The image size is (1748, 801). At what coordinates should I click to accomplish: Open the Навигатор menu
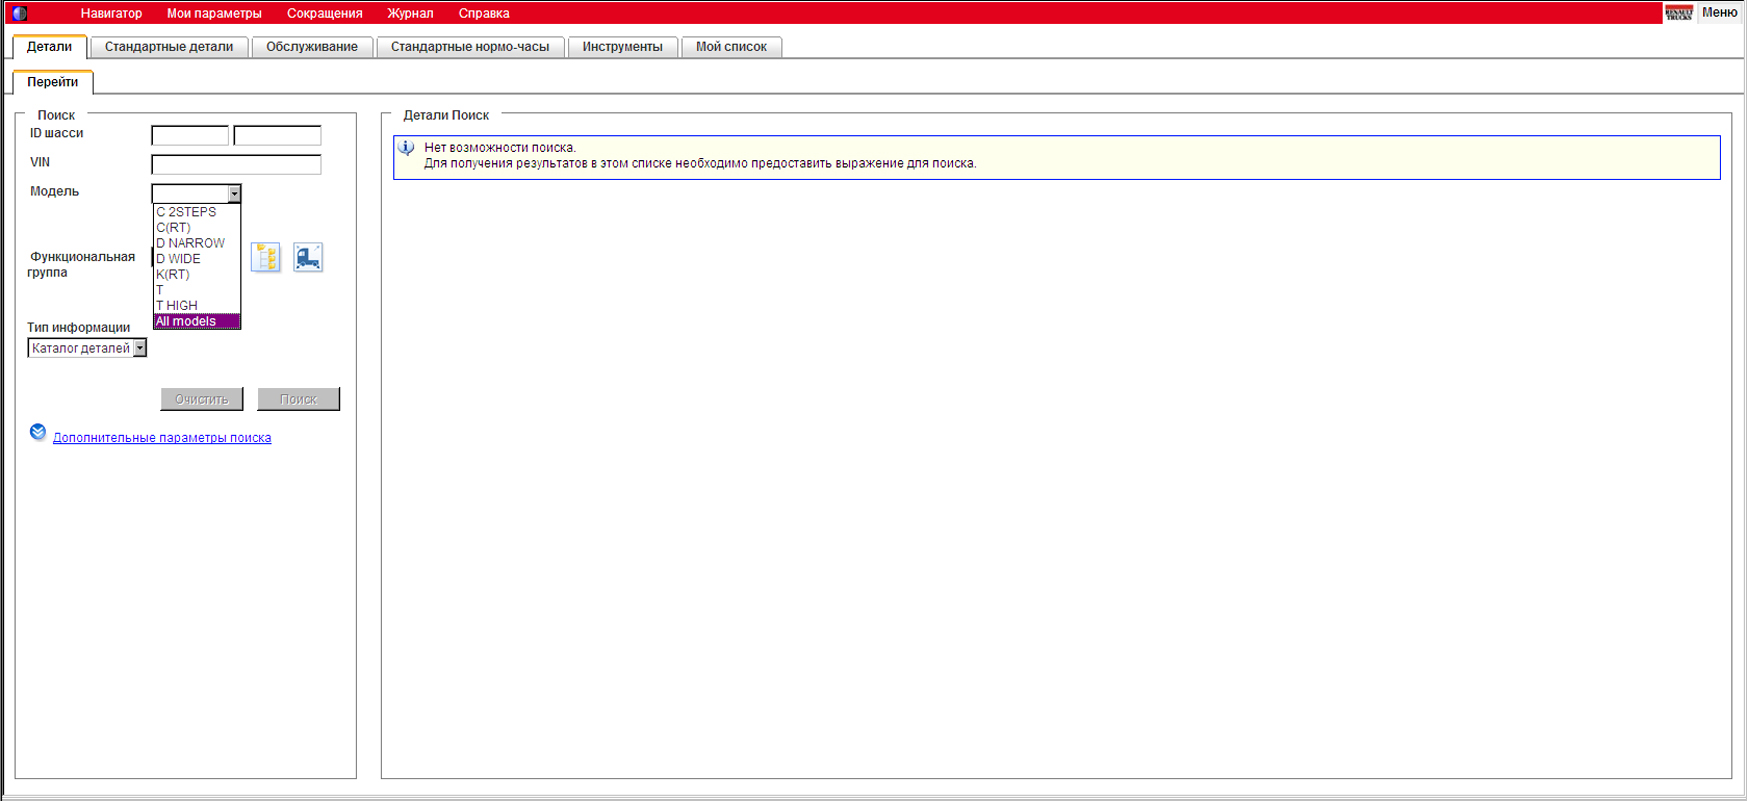point(111,13)
